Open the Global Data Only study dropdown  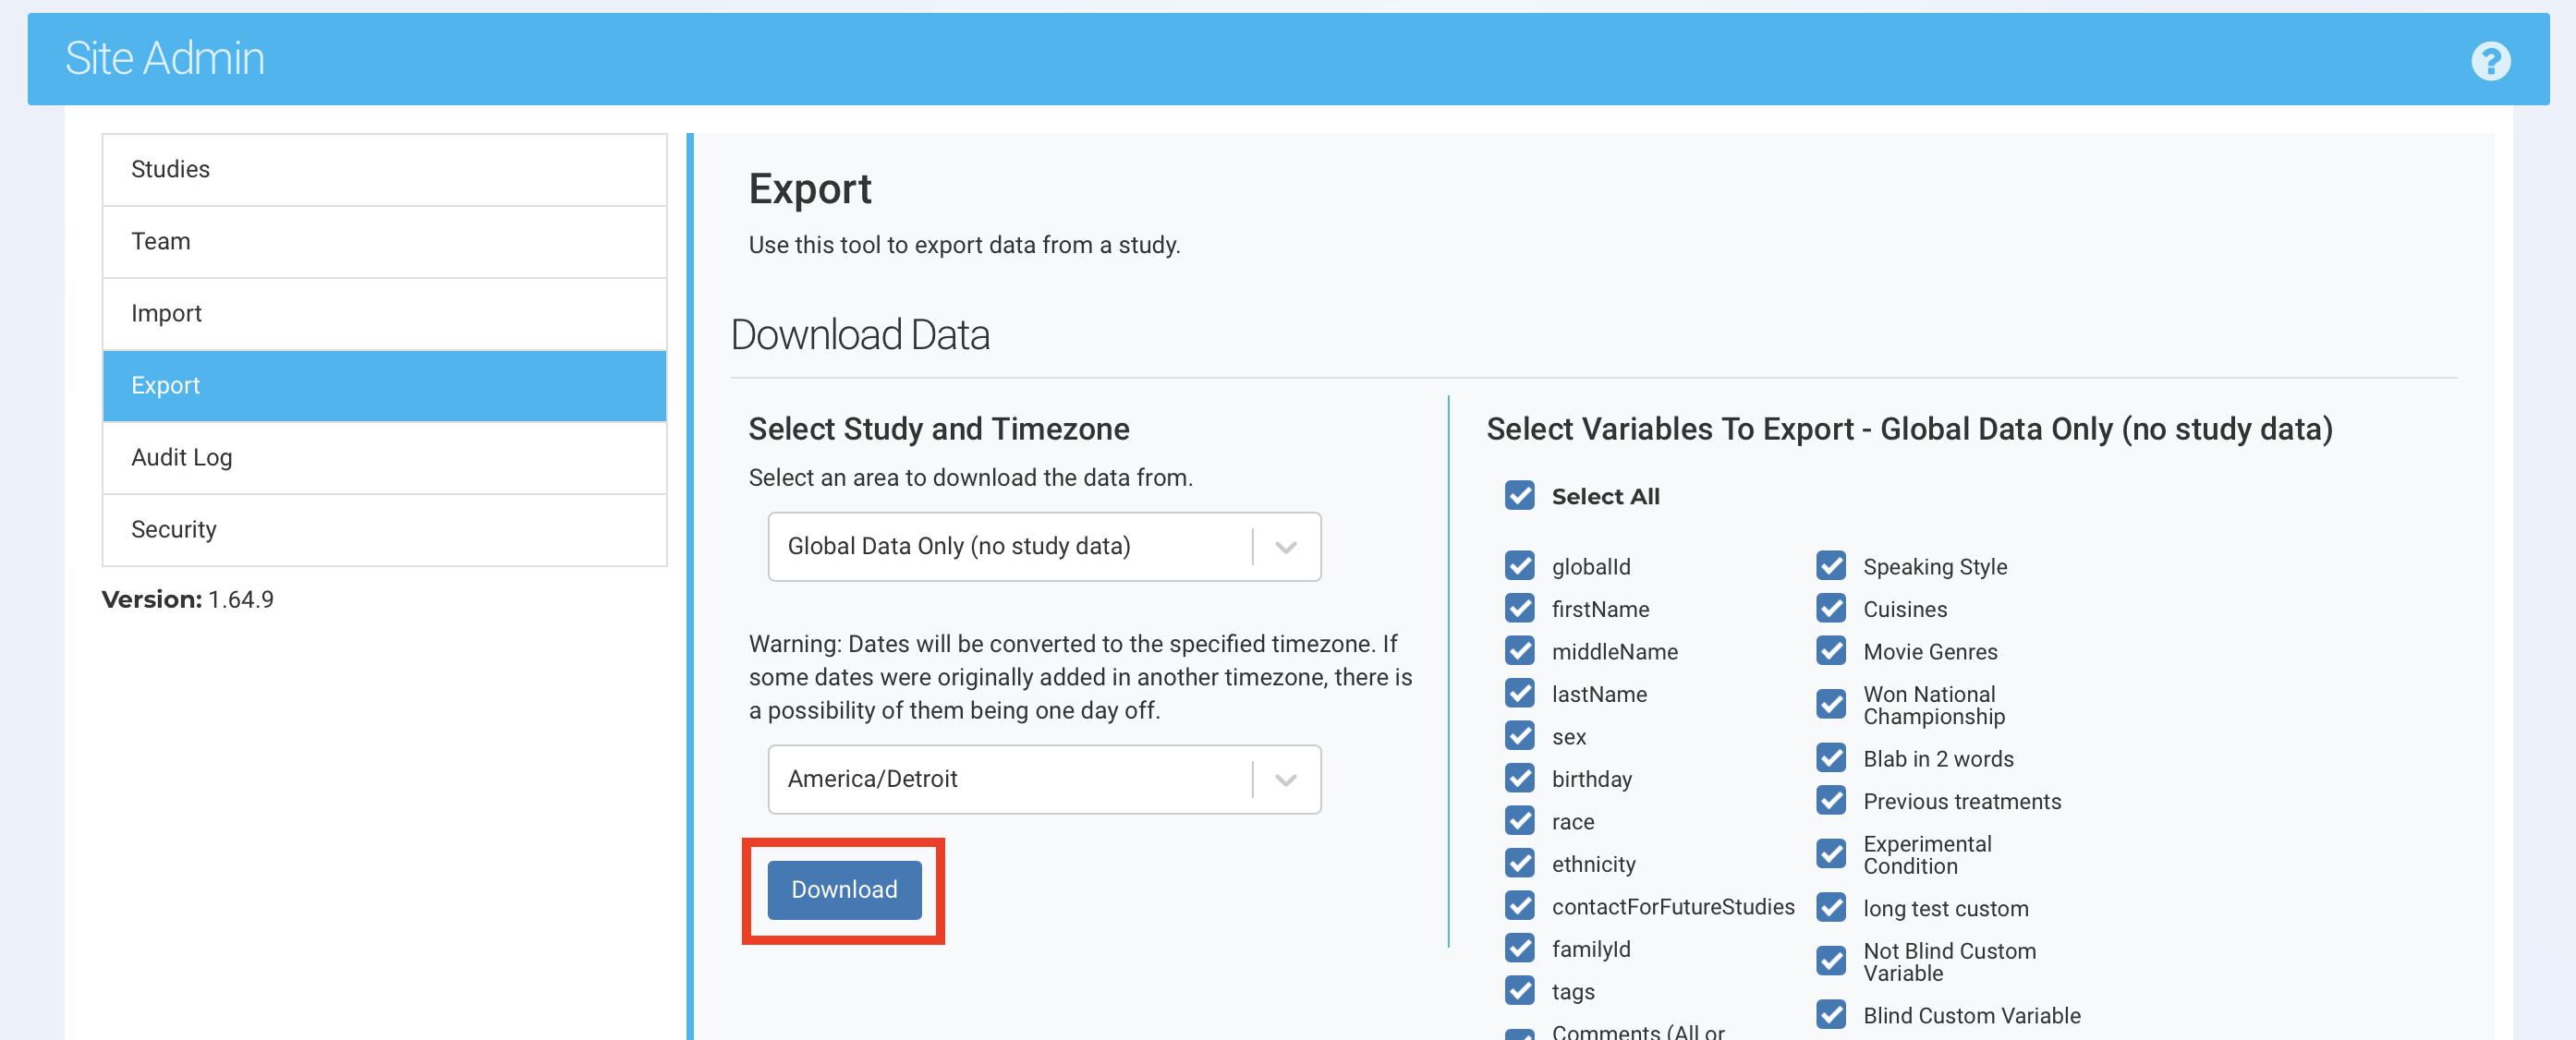coord(1010,546)
